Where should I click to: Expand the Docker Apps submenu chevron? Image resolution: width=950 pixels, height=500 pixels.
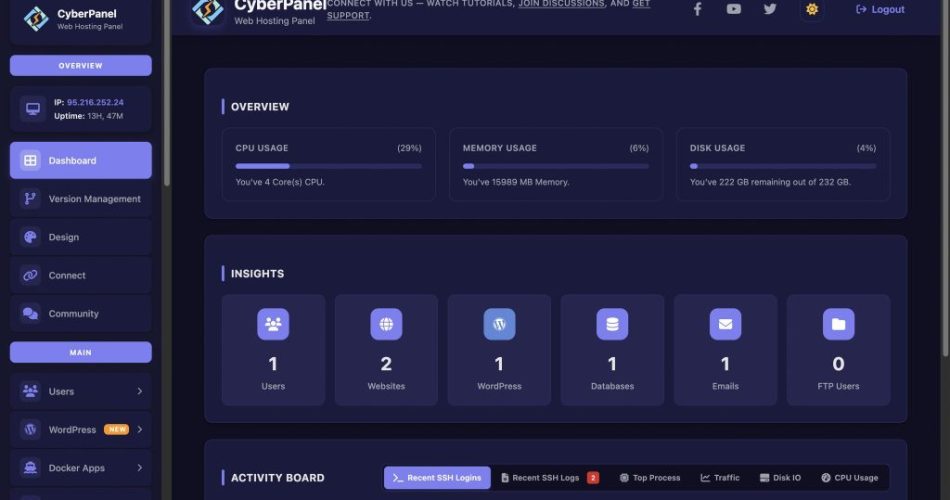coord(140,468)
